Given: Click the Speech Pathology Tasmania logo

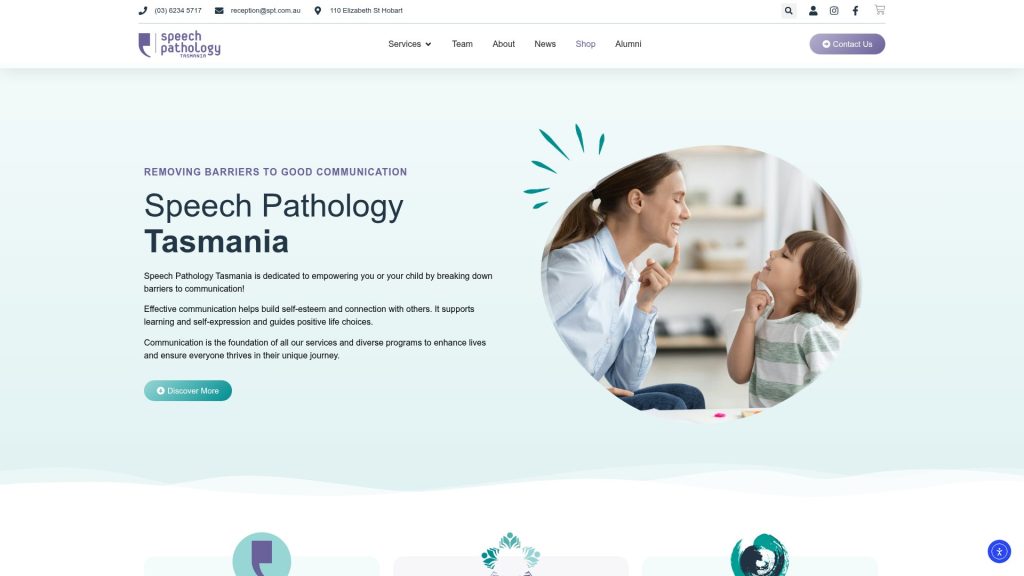Looking at the screenshot, I should pos(180,44).
